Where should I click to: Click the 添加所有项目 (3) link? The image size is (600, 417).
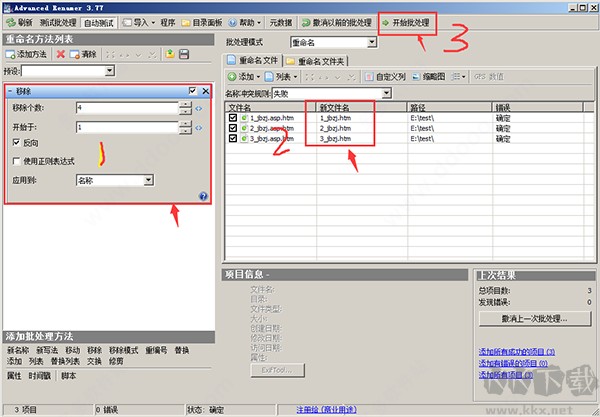pyautogui.click(x=506, y=375)
